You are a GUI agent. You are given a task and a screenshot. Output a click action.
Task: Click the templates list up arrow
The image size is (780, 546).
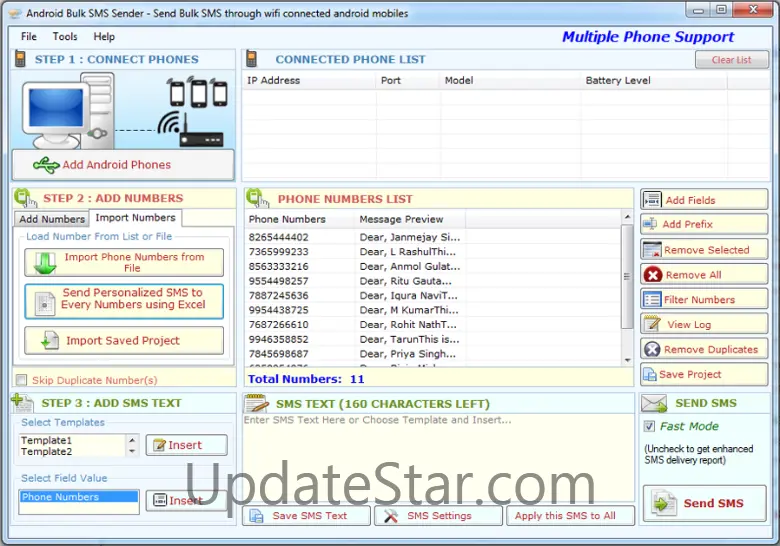point(132,440)
